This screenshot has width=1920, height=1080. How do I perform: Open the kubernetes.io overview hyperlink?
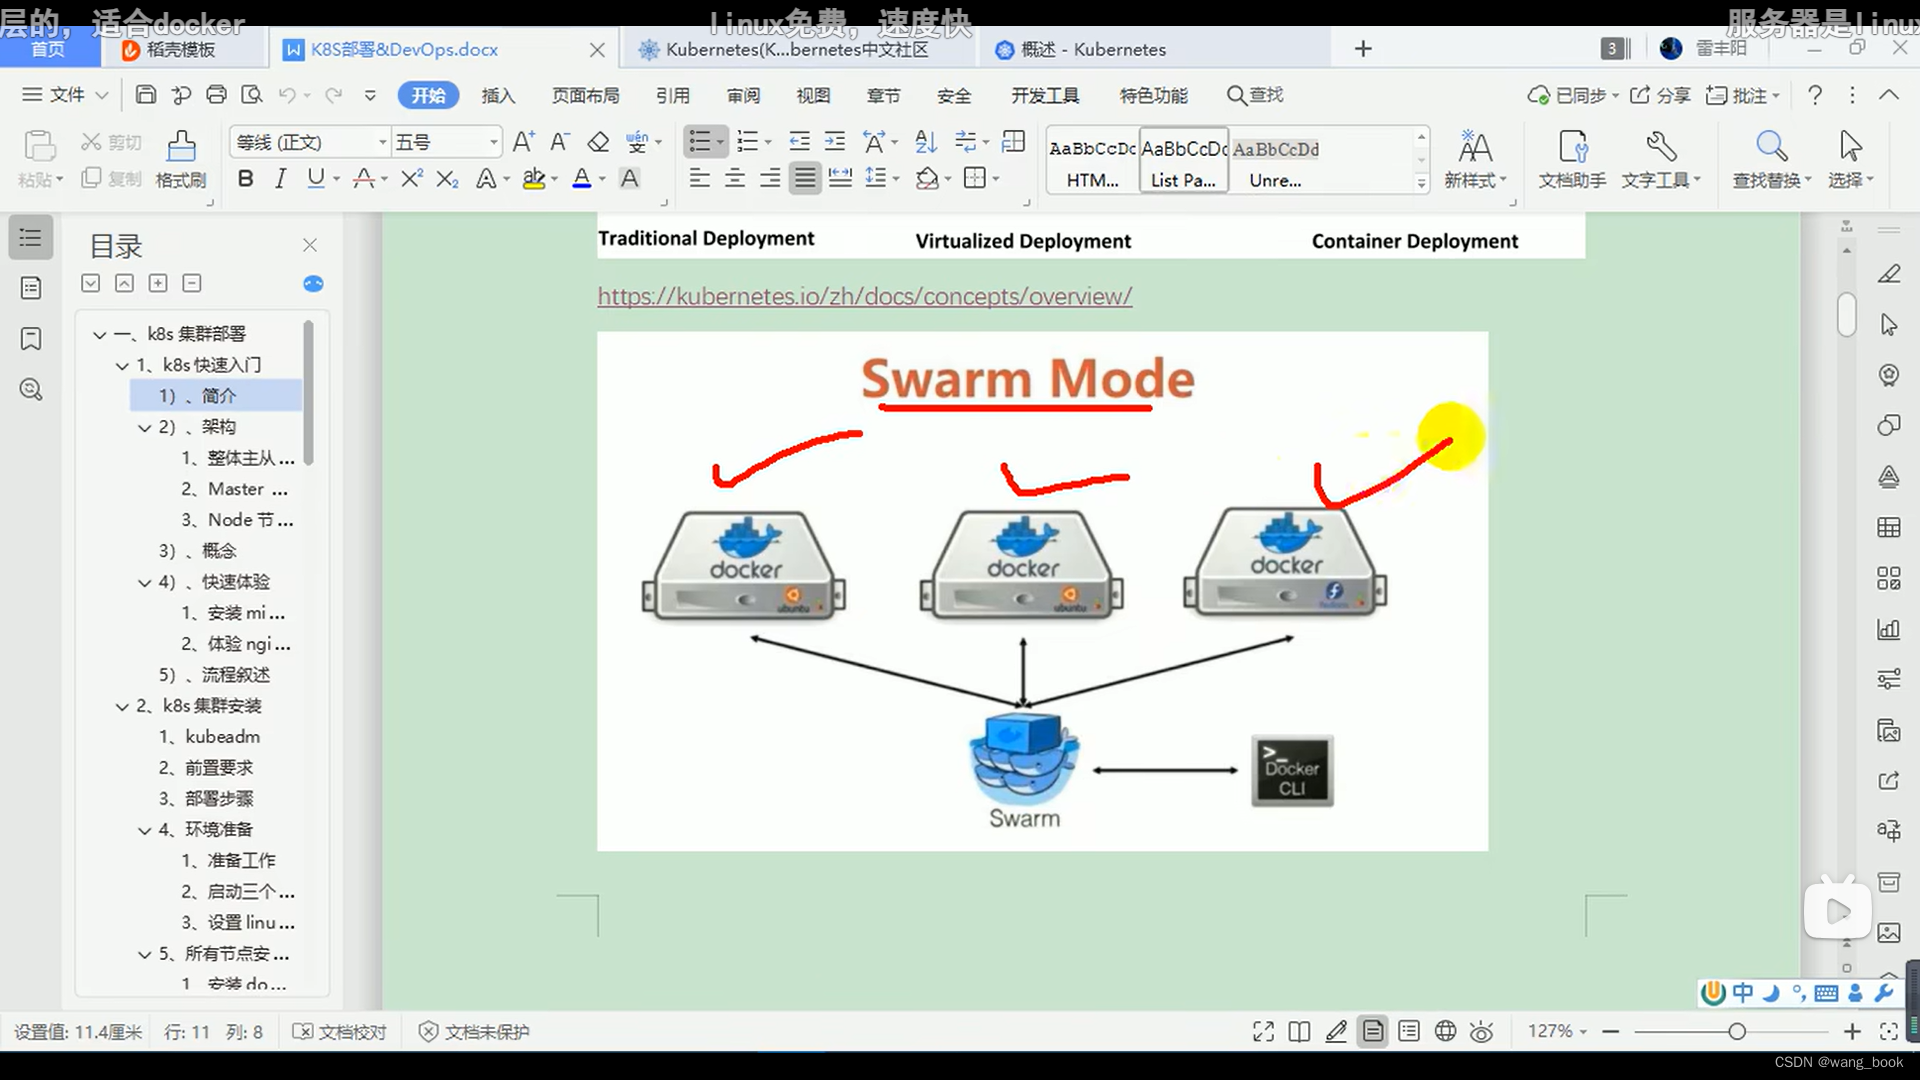865,297
